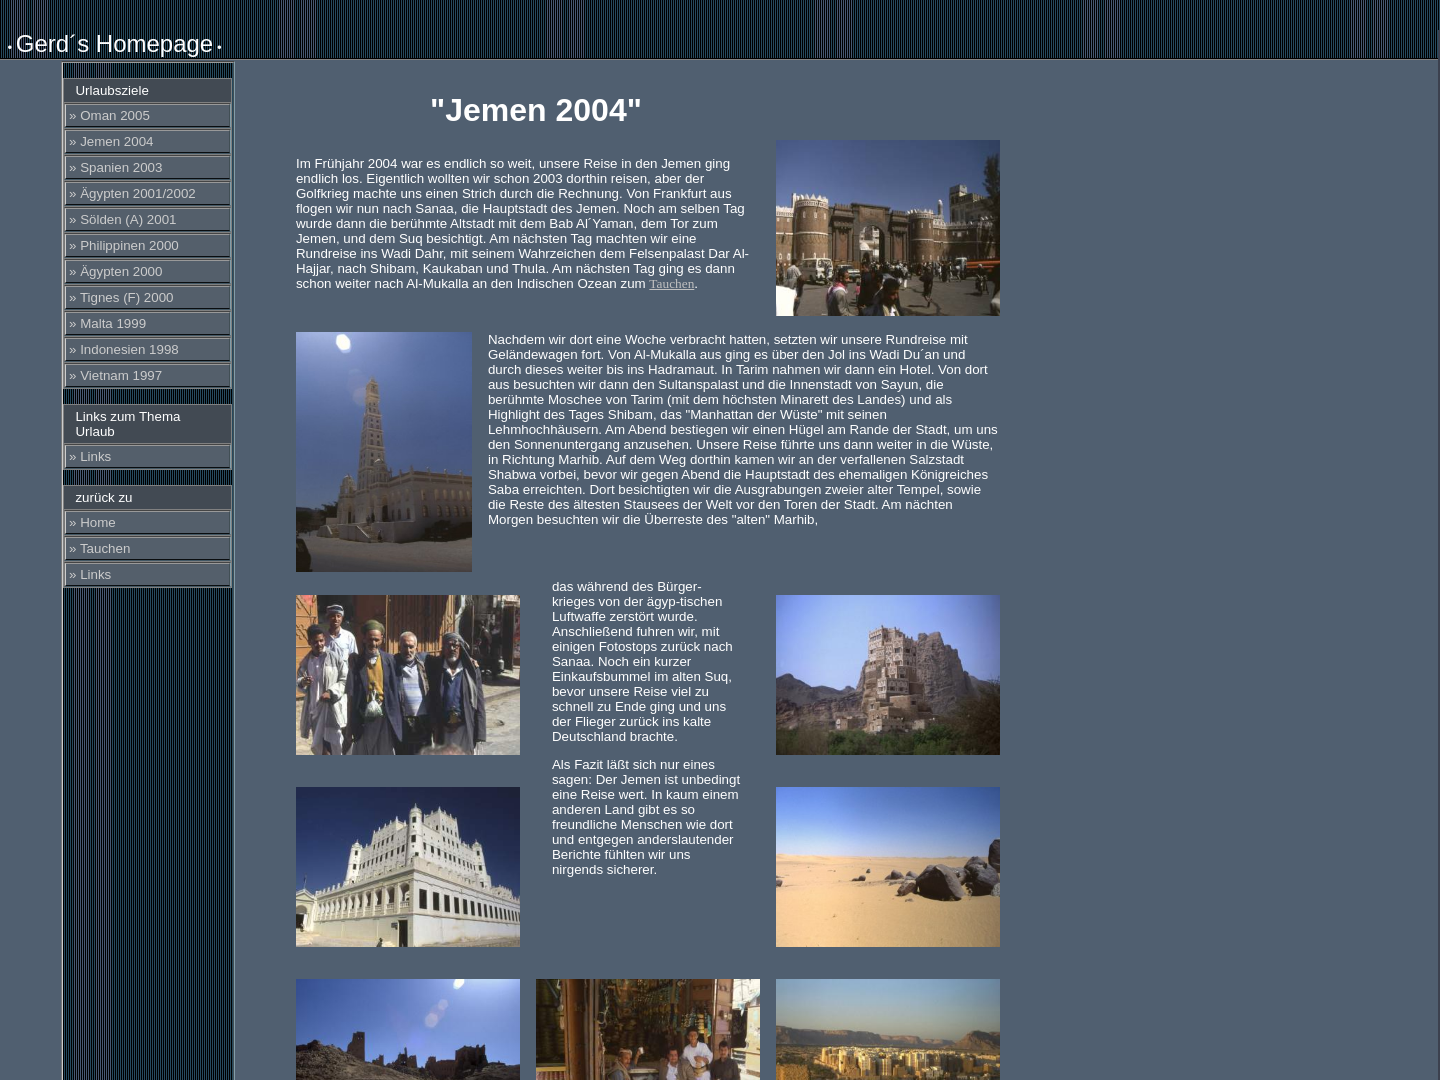Open Tignes (F) 2000 page

(x=148, y=298)
